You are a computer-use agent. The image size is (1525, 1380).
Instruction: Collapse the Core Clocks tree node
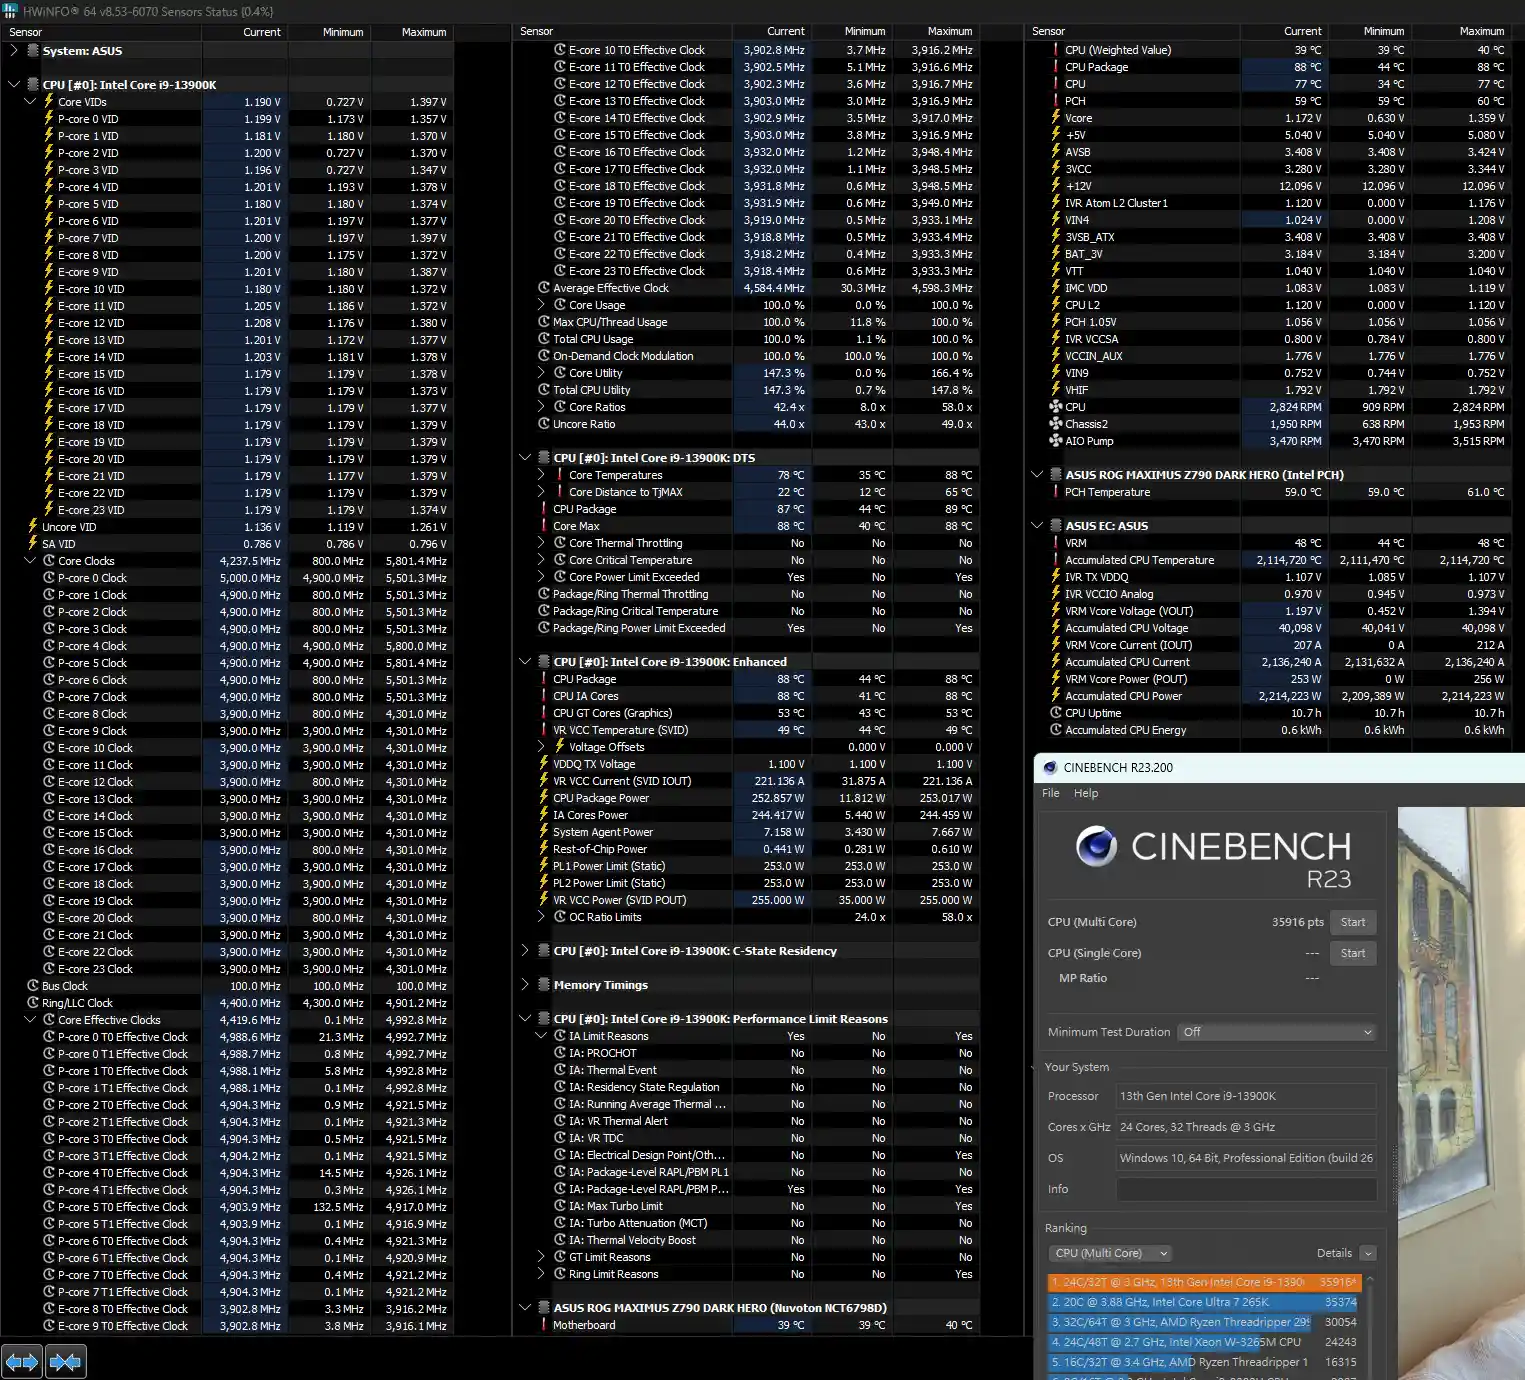pos(30,561)
